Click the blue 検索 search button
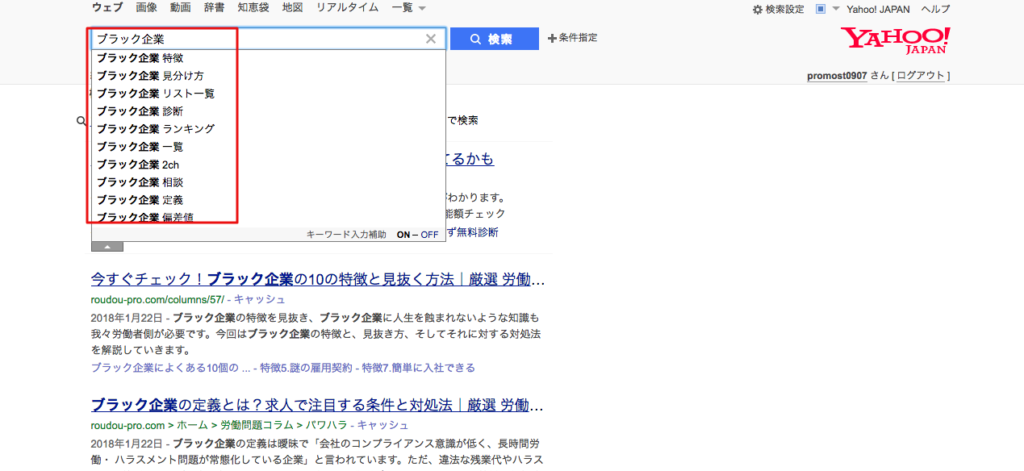The width and height of the screenshot is (1024, 471). coord(489,39)
